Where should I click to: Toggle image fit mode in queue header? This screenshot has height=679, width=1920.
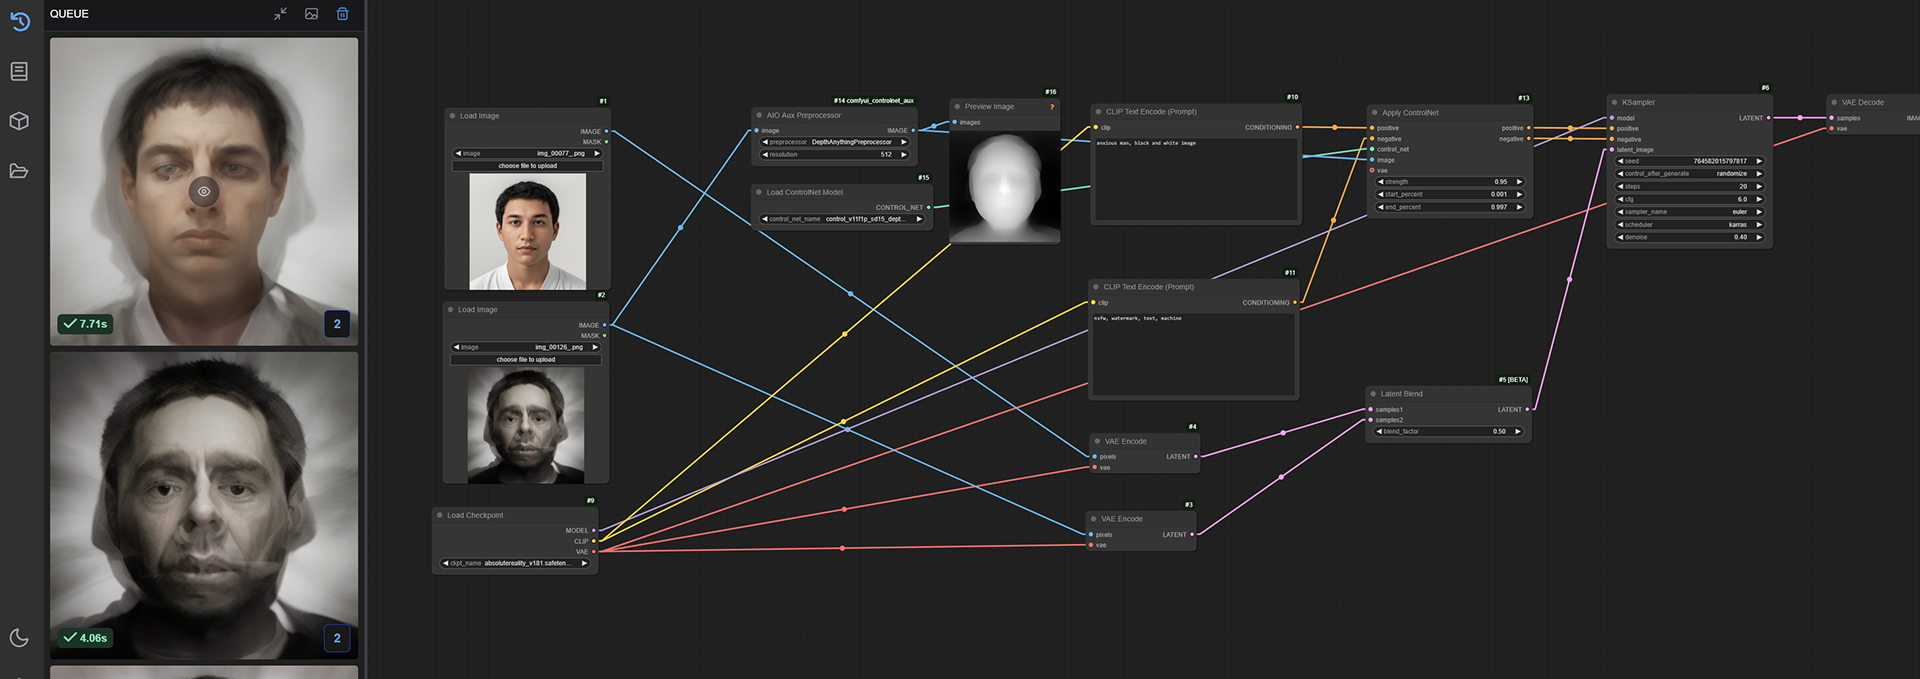(x=312, y=14)
